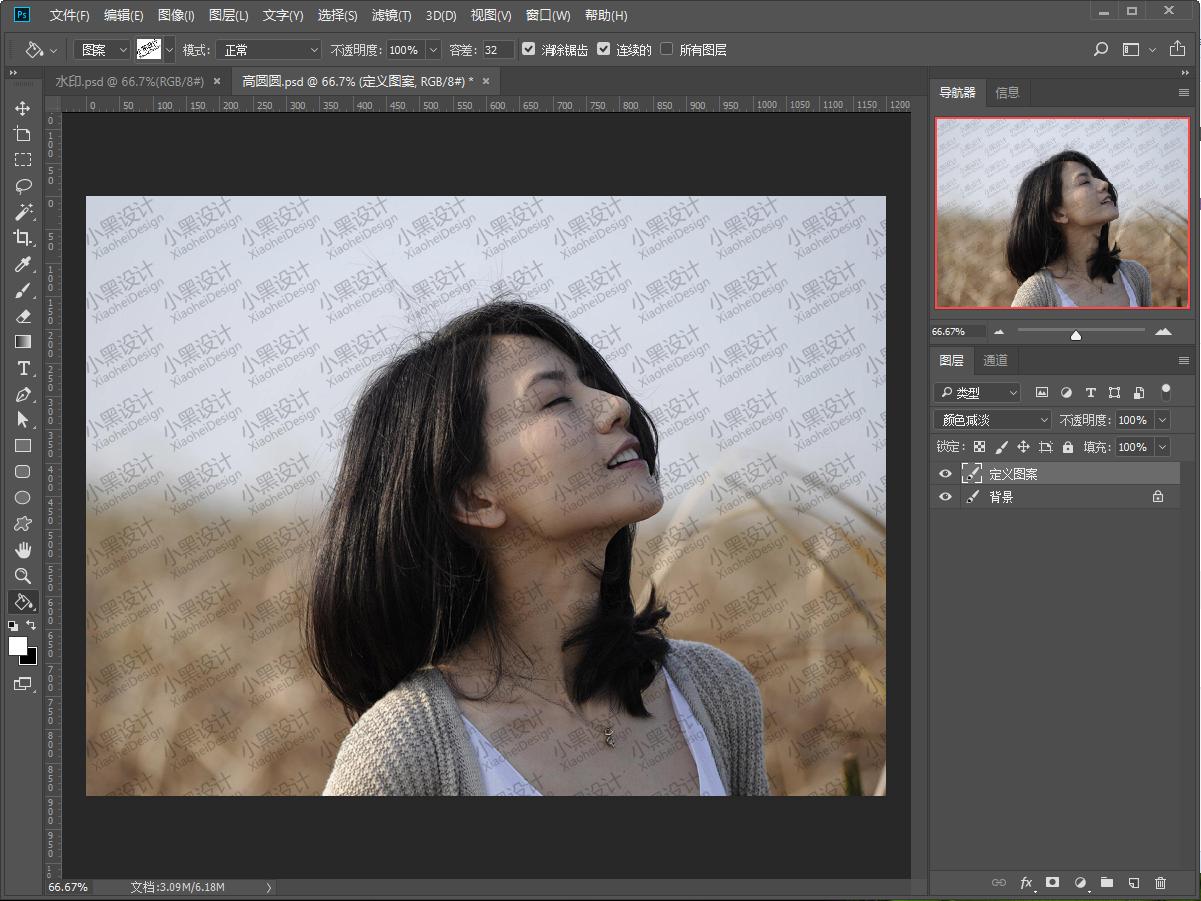Activate the Crop tool
Viewport: 1201px width, 901px height.
pos(22,238)
